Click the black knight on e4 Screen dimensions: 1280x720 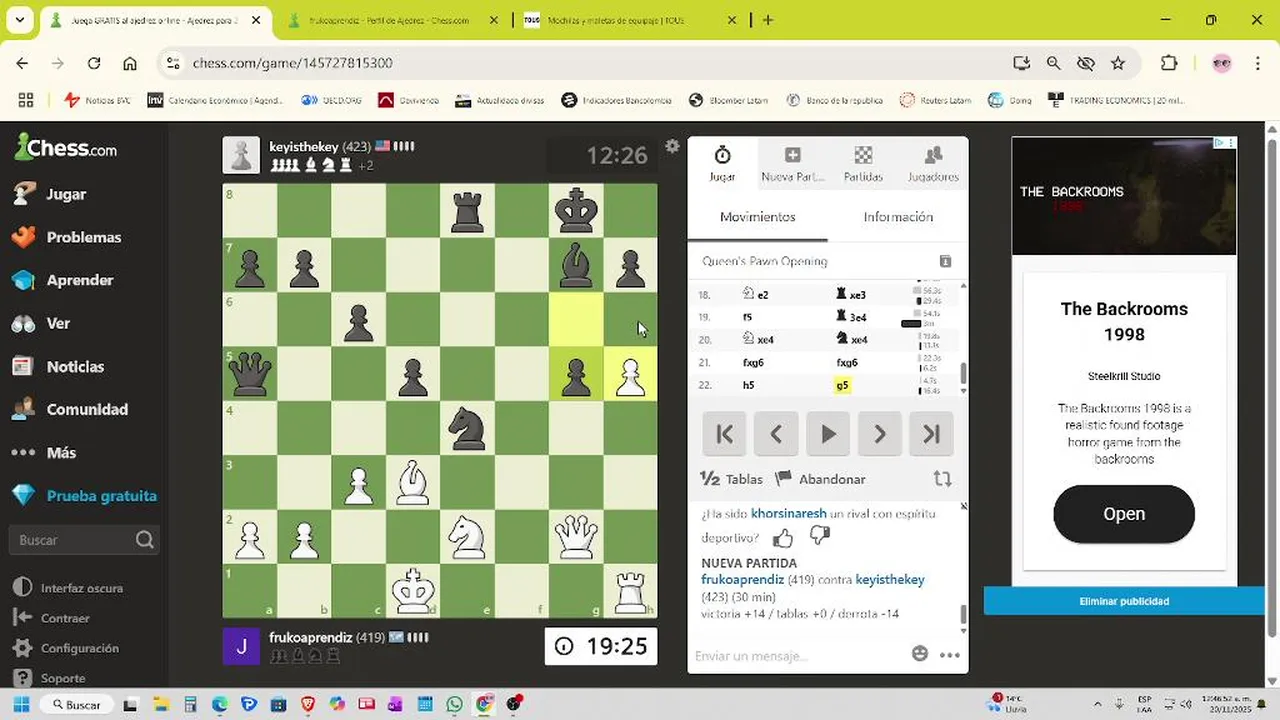pos(467,428)
